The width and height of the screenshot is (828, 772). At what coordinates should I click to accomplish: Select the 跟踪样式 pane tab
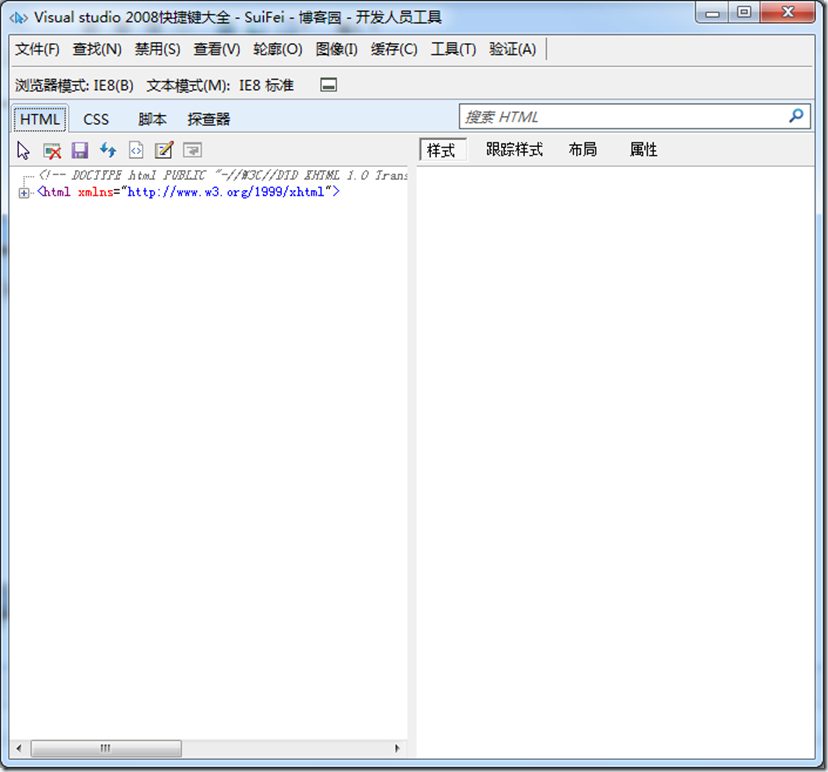(514, 149)
